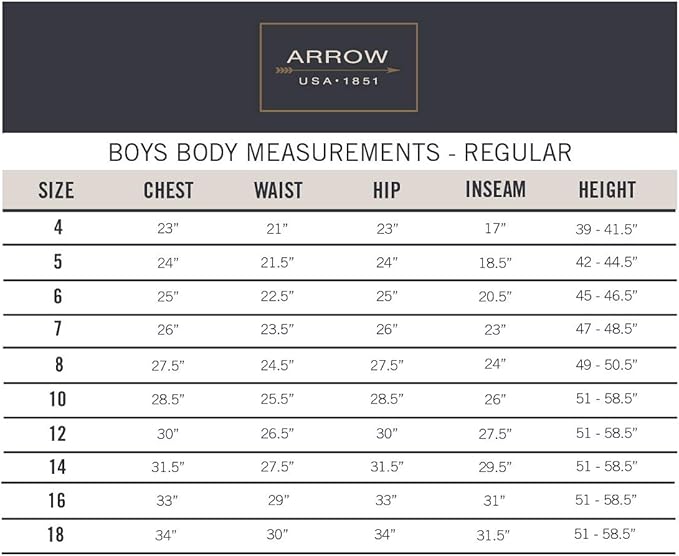Click the height range for size 7
The height and width of the screenshot is (556, 679).
[x=607, y=330]
